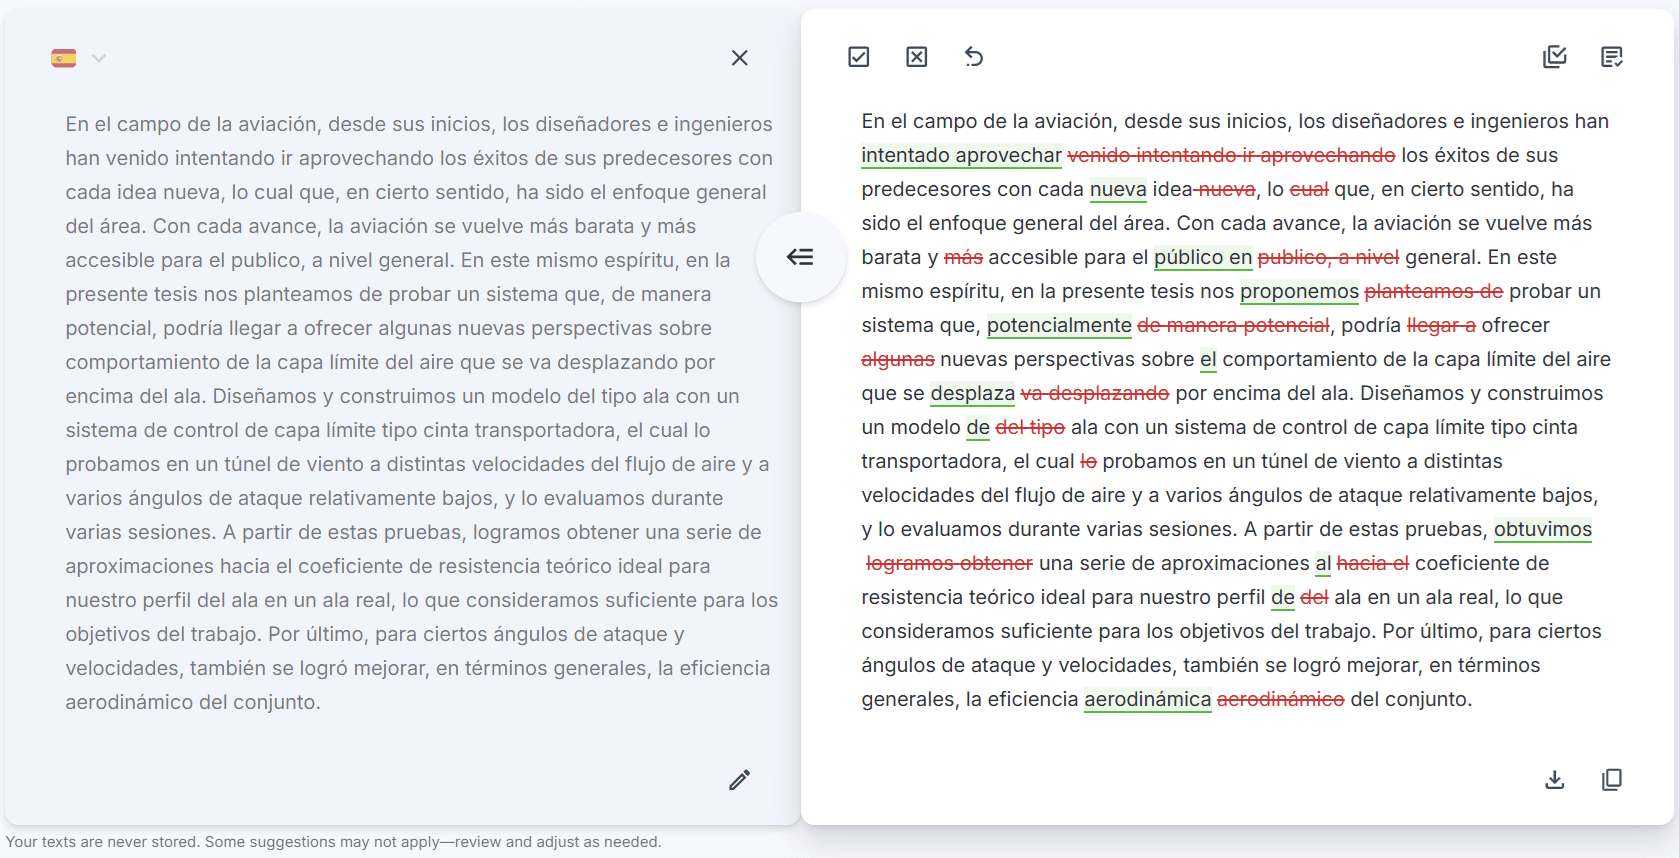1679x858 pixels.
Task: Accept all suggestions with the checkmark icon
Action: coord(858,57)
